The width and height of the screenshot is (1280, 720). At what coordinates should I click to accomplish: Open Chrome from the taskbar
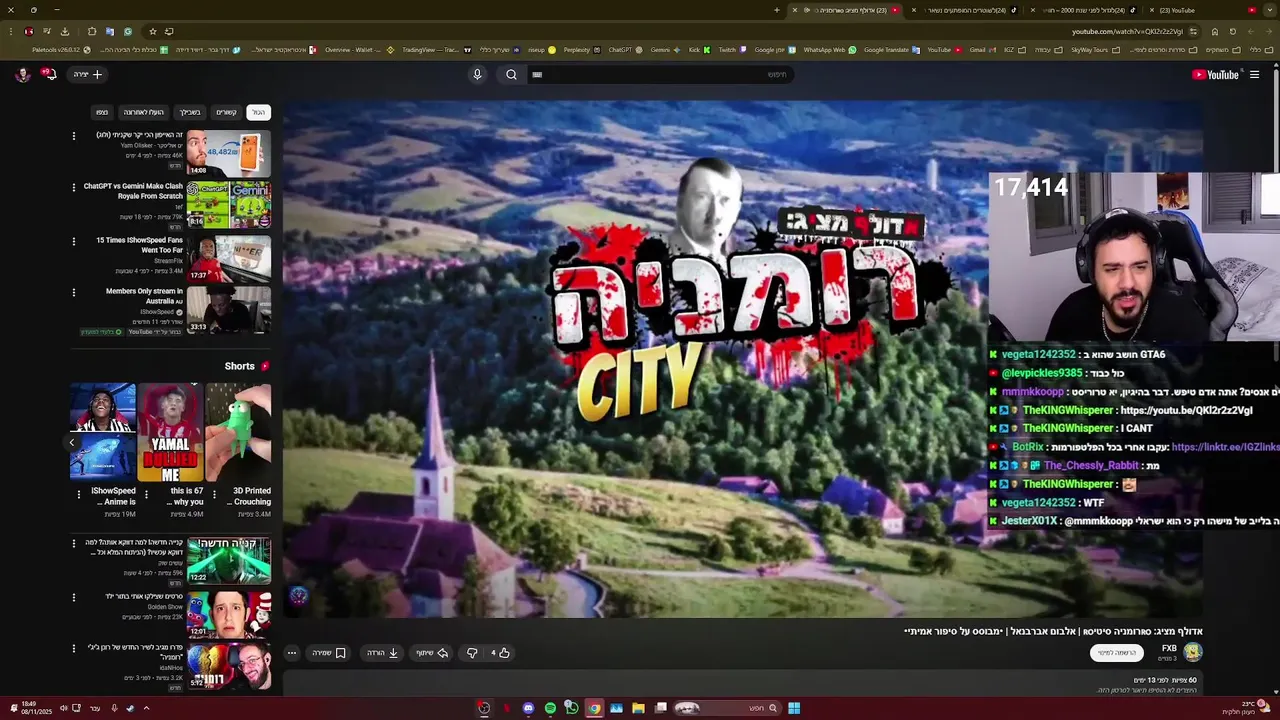pos(594,708)
